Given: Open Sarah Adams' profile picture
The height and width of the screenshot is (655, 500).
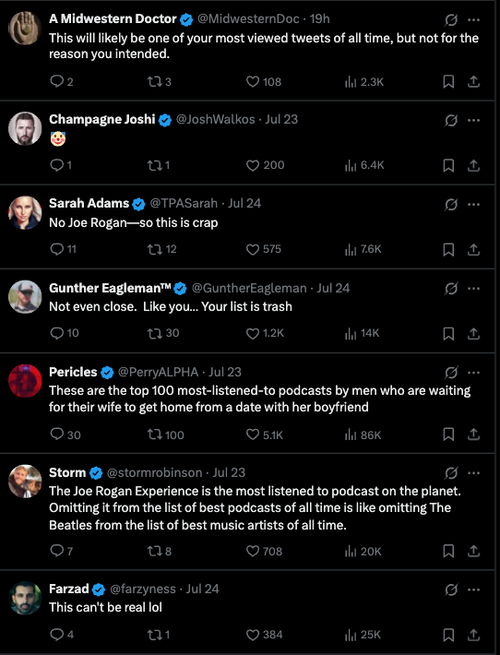Looking at the screenshot, I should (25, 213).
